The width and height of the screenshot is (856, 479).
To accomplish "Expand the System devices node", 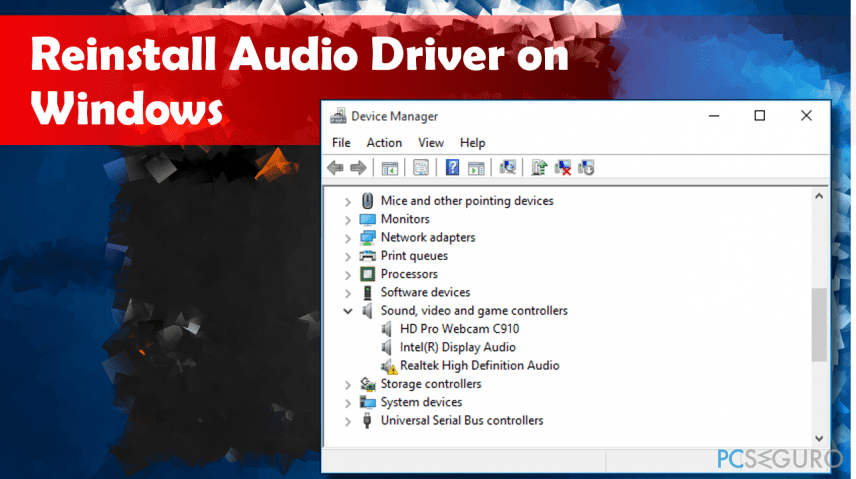I will pos(348,403).
